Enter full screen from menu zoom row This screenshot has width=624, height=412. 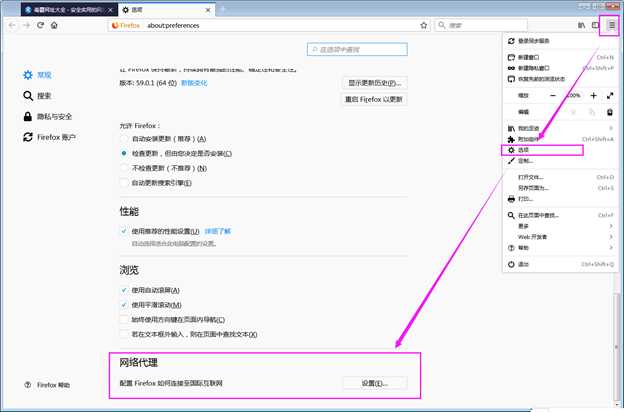610,96
